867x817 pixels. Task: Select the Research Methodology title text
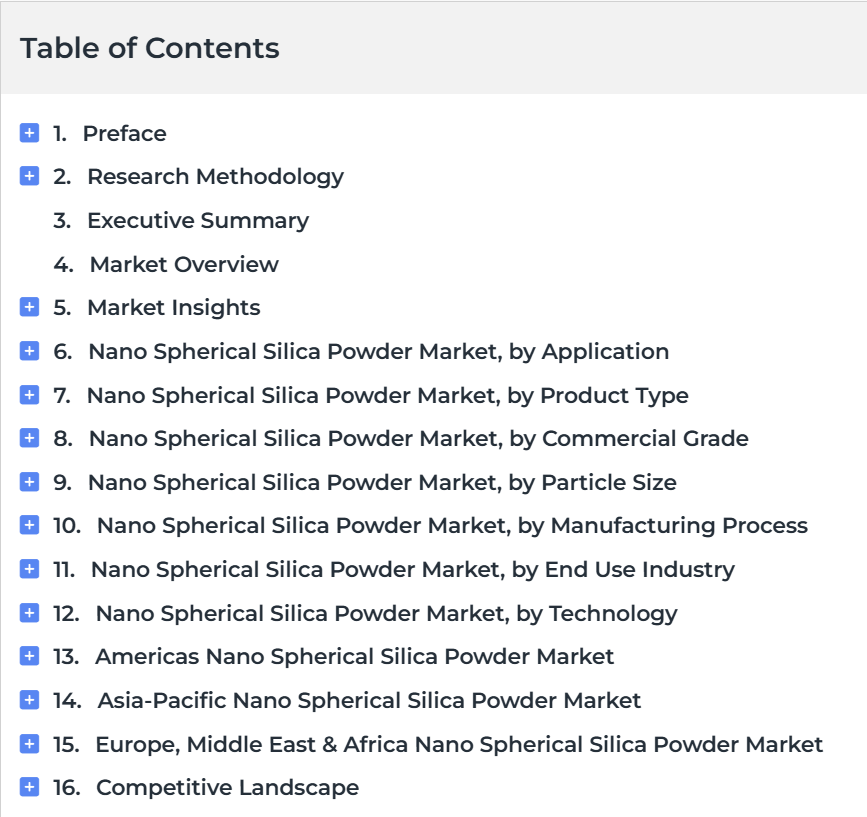point(215,176)
